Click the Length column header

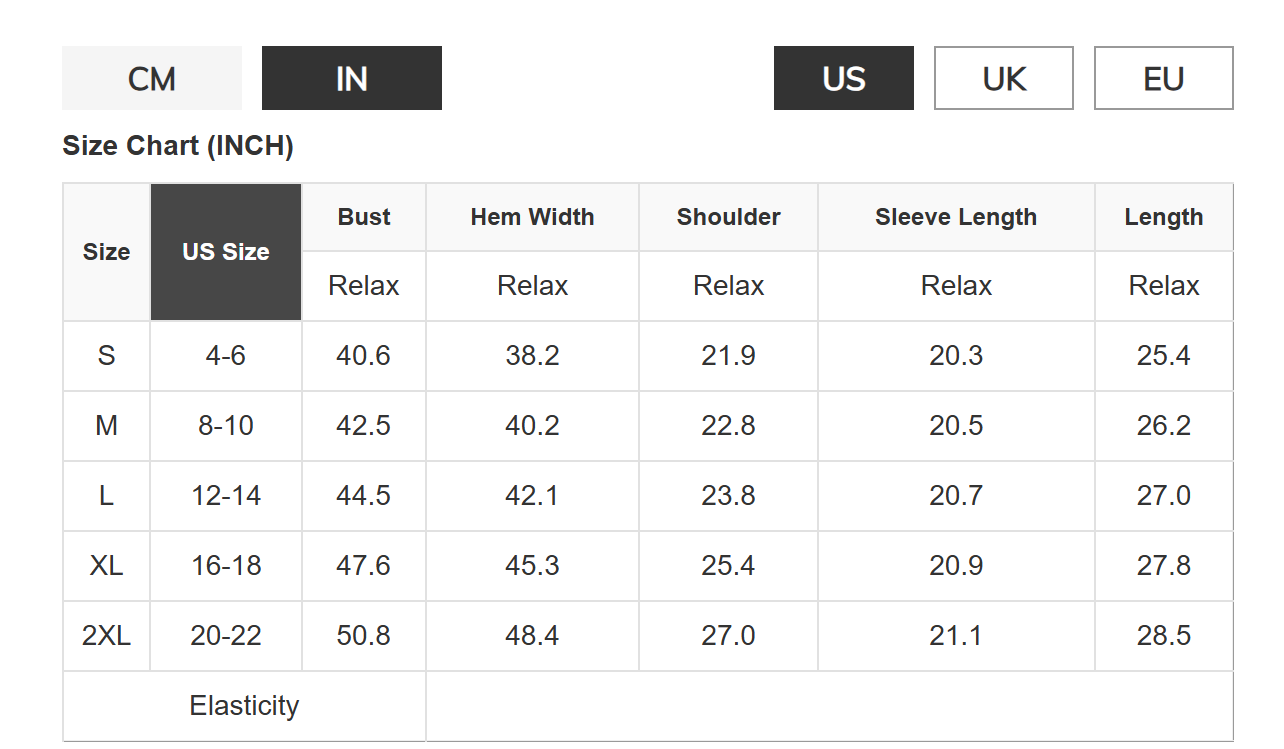pos(1164,217)
